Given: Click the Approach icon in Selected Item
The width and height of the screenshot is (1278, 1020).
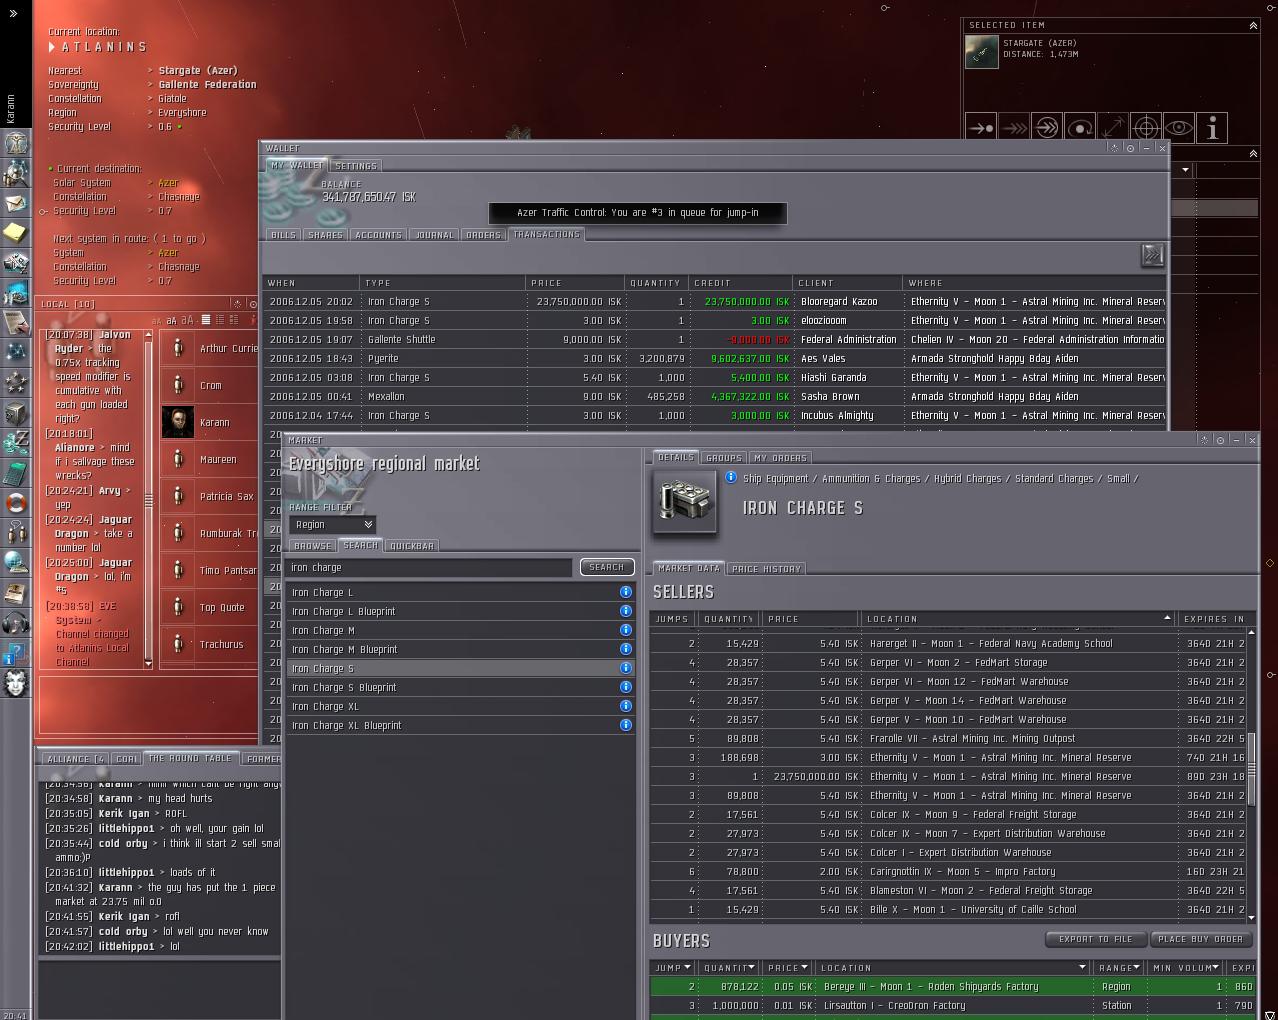Looking at the screenshot, I should pyautogui.click(x=981, y=128).
